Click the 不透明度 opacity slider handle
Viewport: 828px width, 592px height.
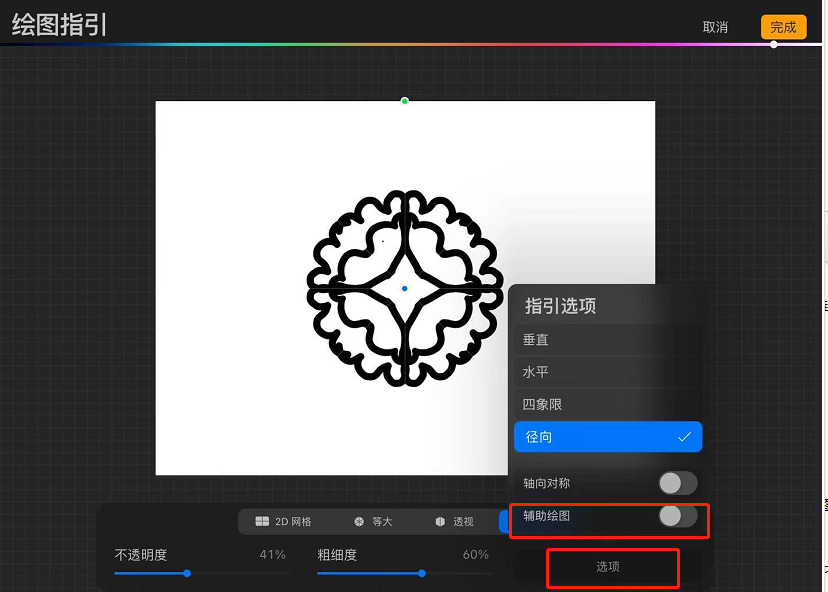(186, 573)
